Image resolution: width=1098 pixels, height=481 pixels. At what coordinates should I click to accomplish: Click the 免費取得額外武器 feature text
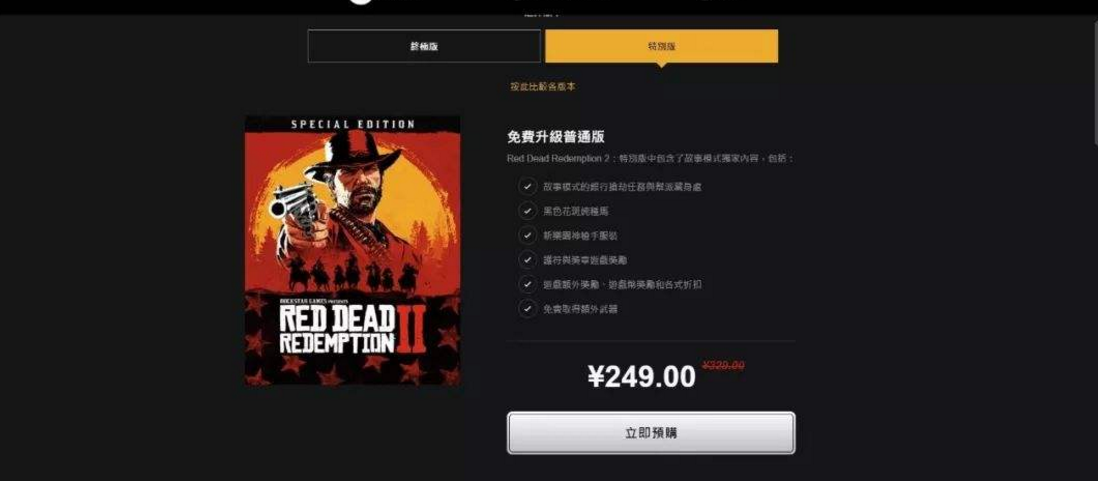click(580, 309)
